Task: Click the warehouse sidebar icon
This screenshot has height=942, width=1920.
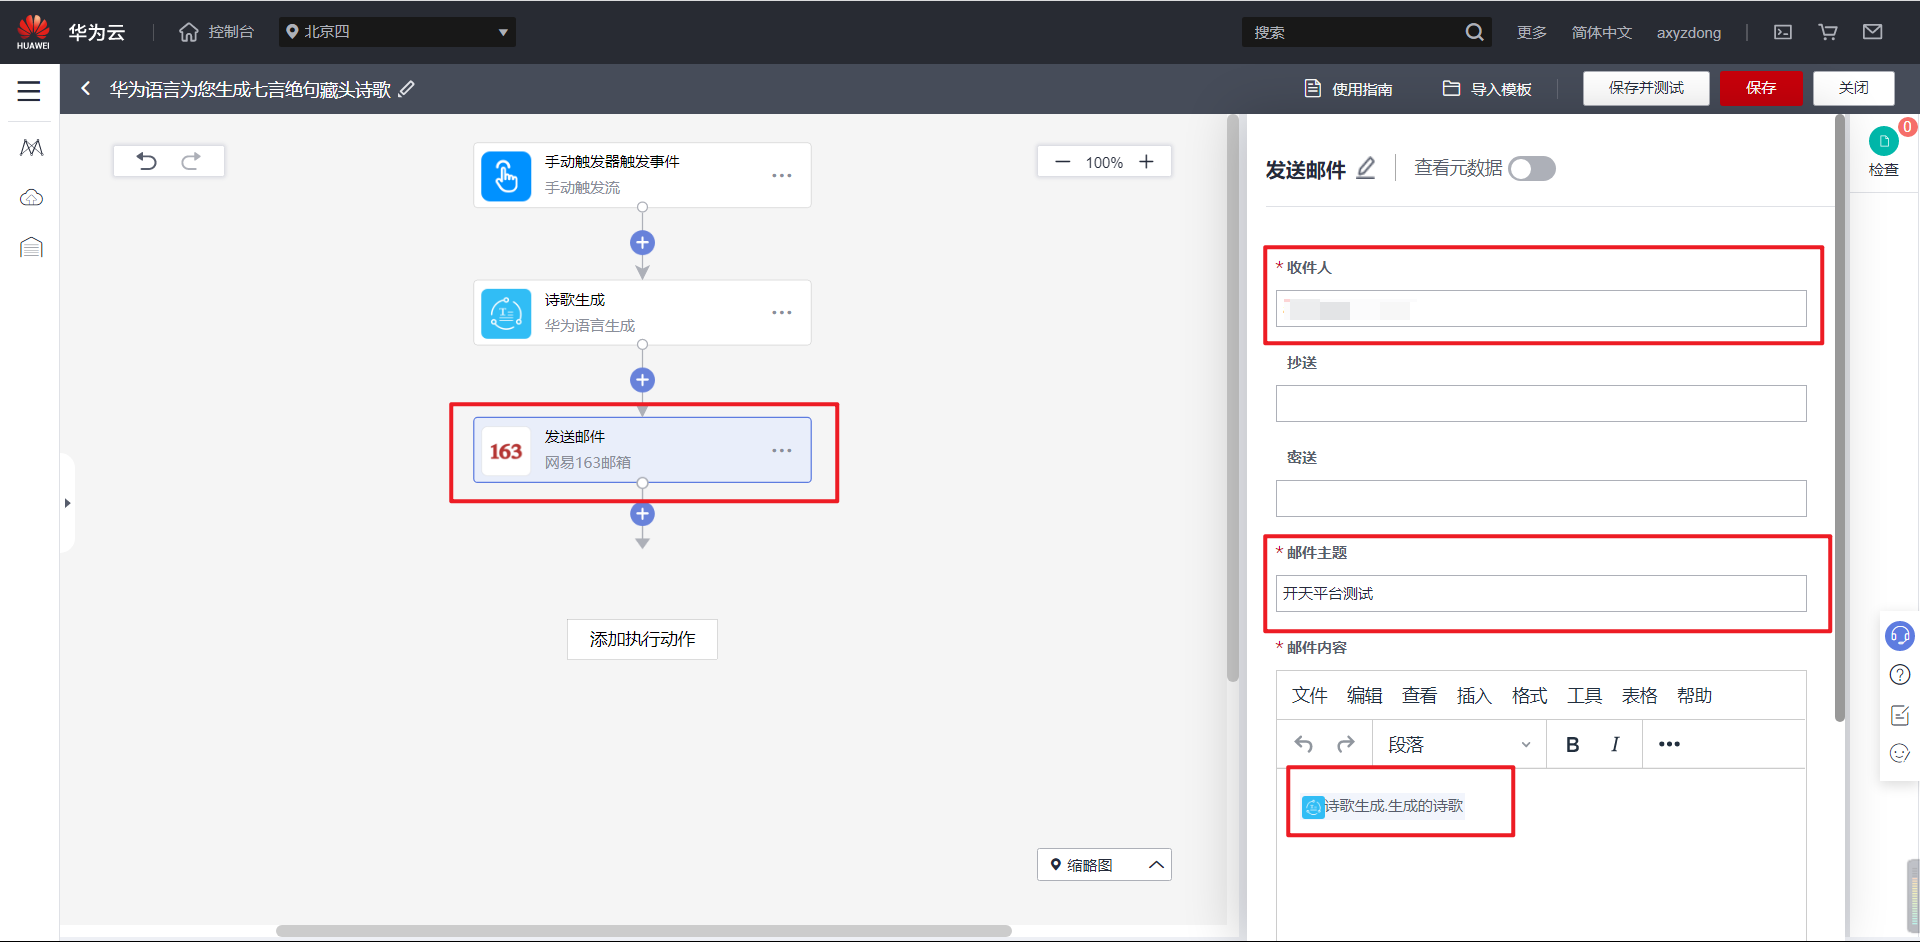Action: 31,247
